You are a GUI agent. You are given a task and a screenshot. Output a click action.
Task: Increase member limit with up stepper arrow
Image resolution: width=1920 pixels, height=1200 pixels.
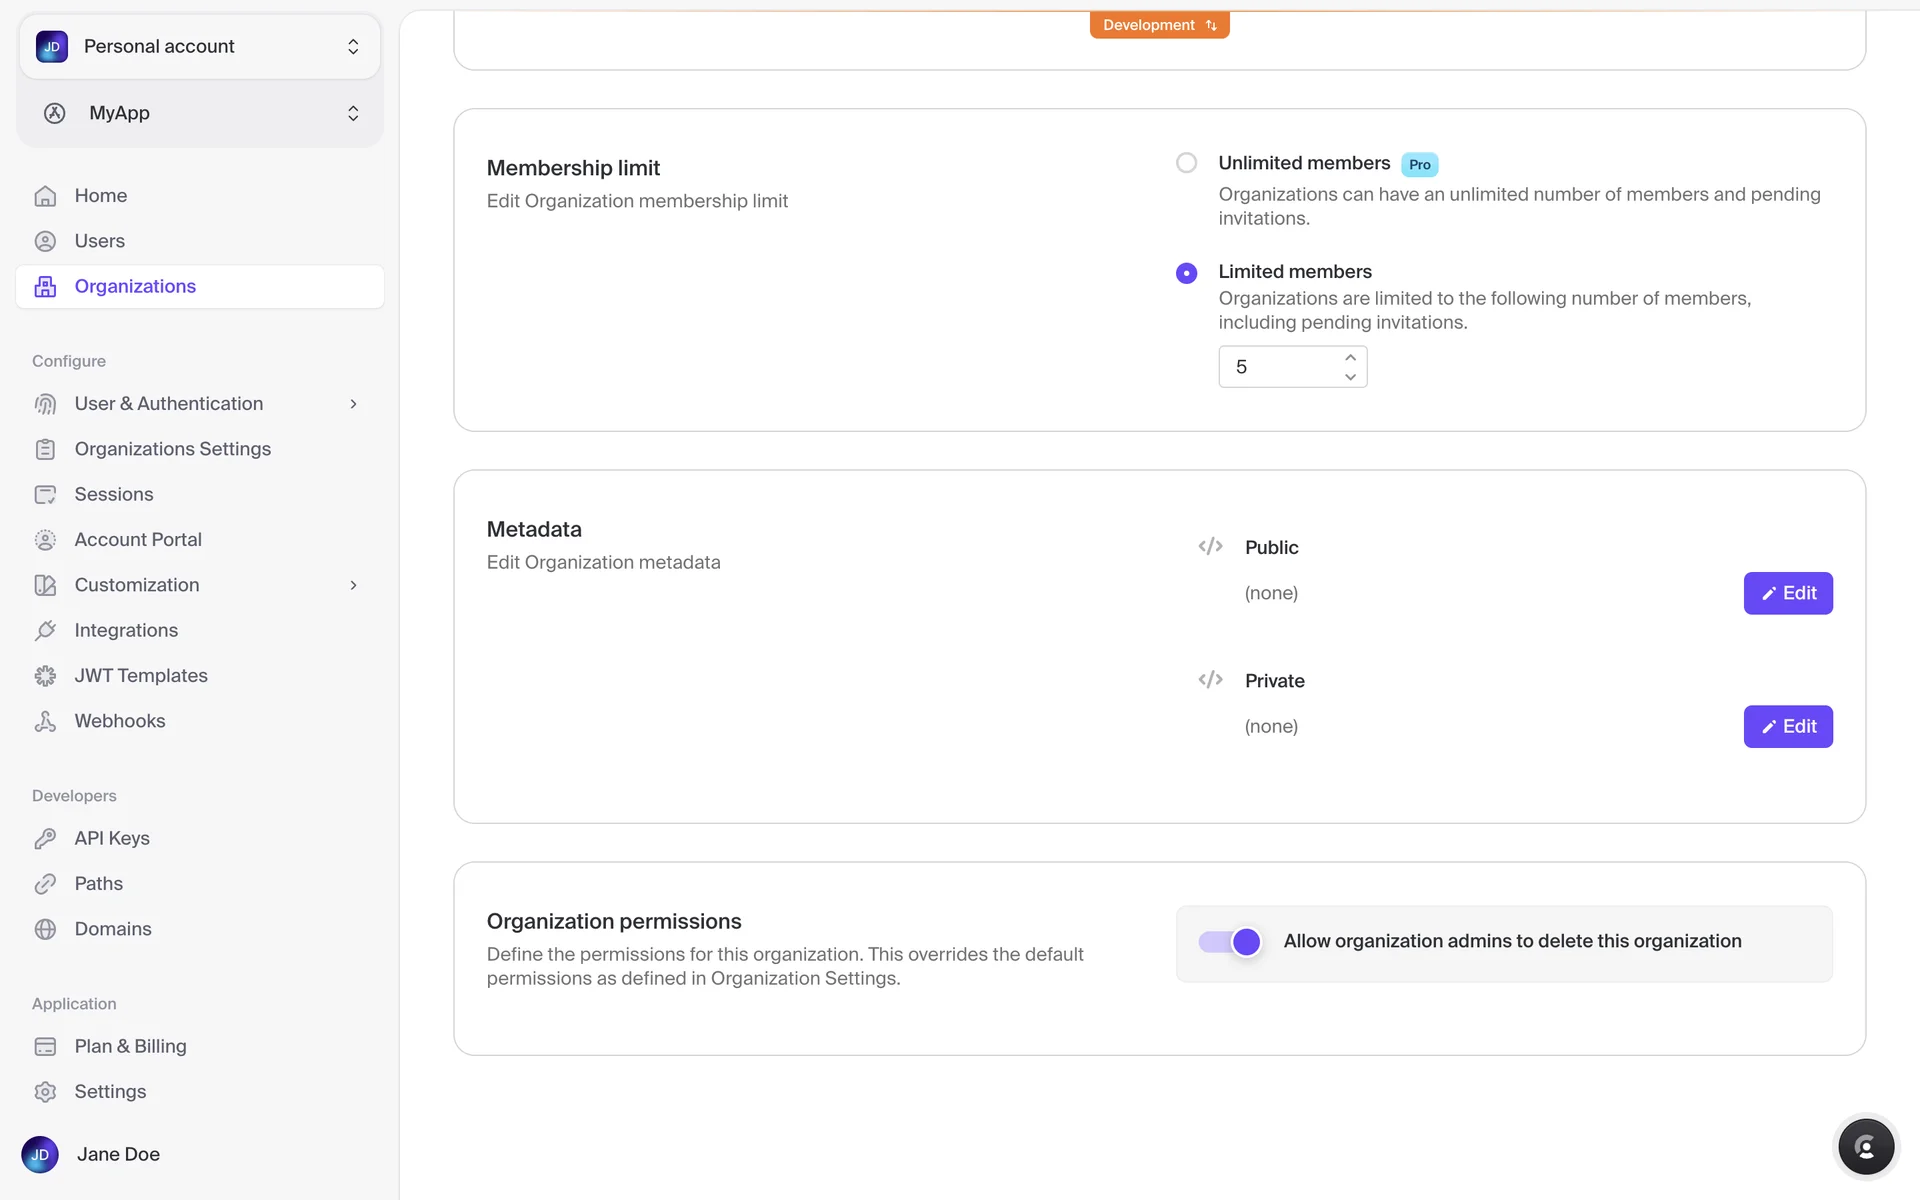click(x=1350, y=357)
